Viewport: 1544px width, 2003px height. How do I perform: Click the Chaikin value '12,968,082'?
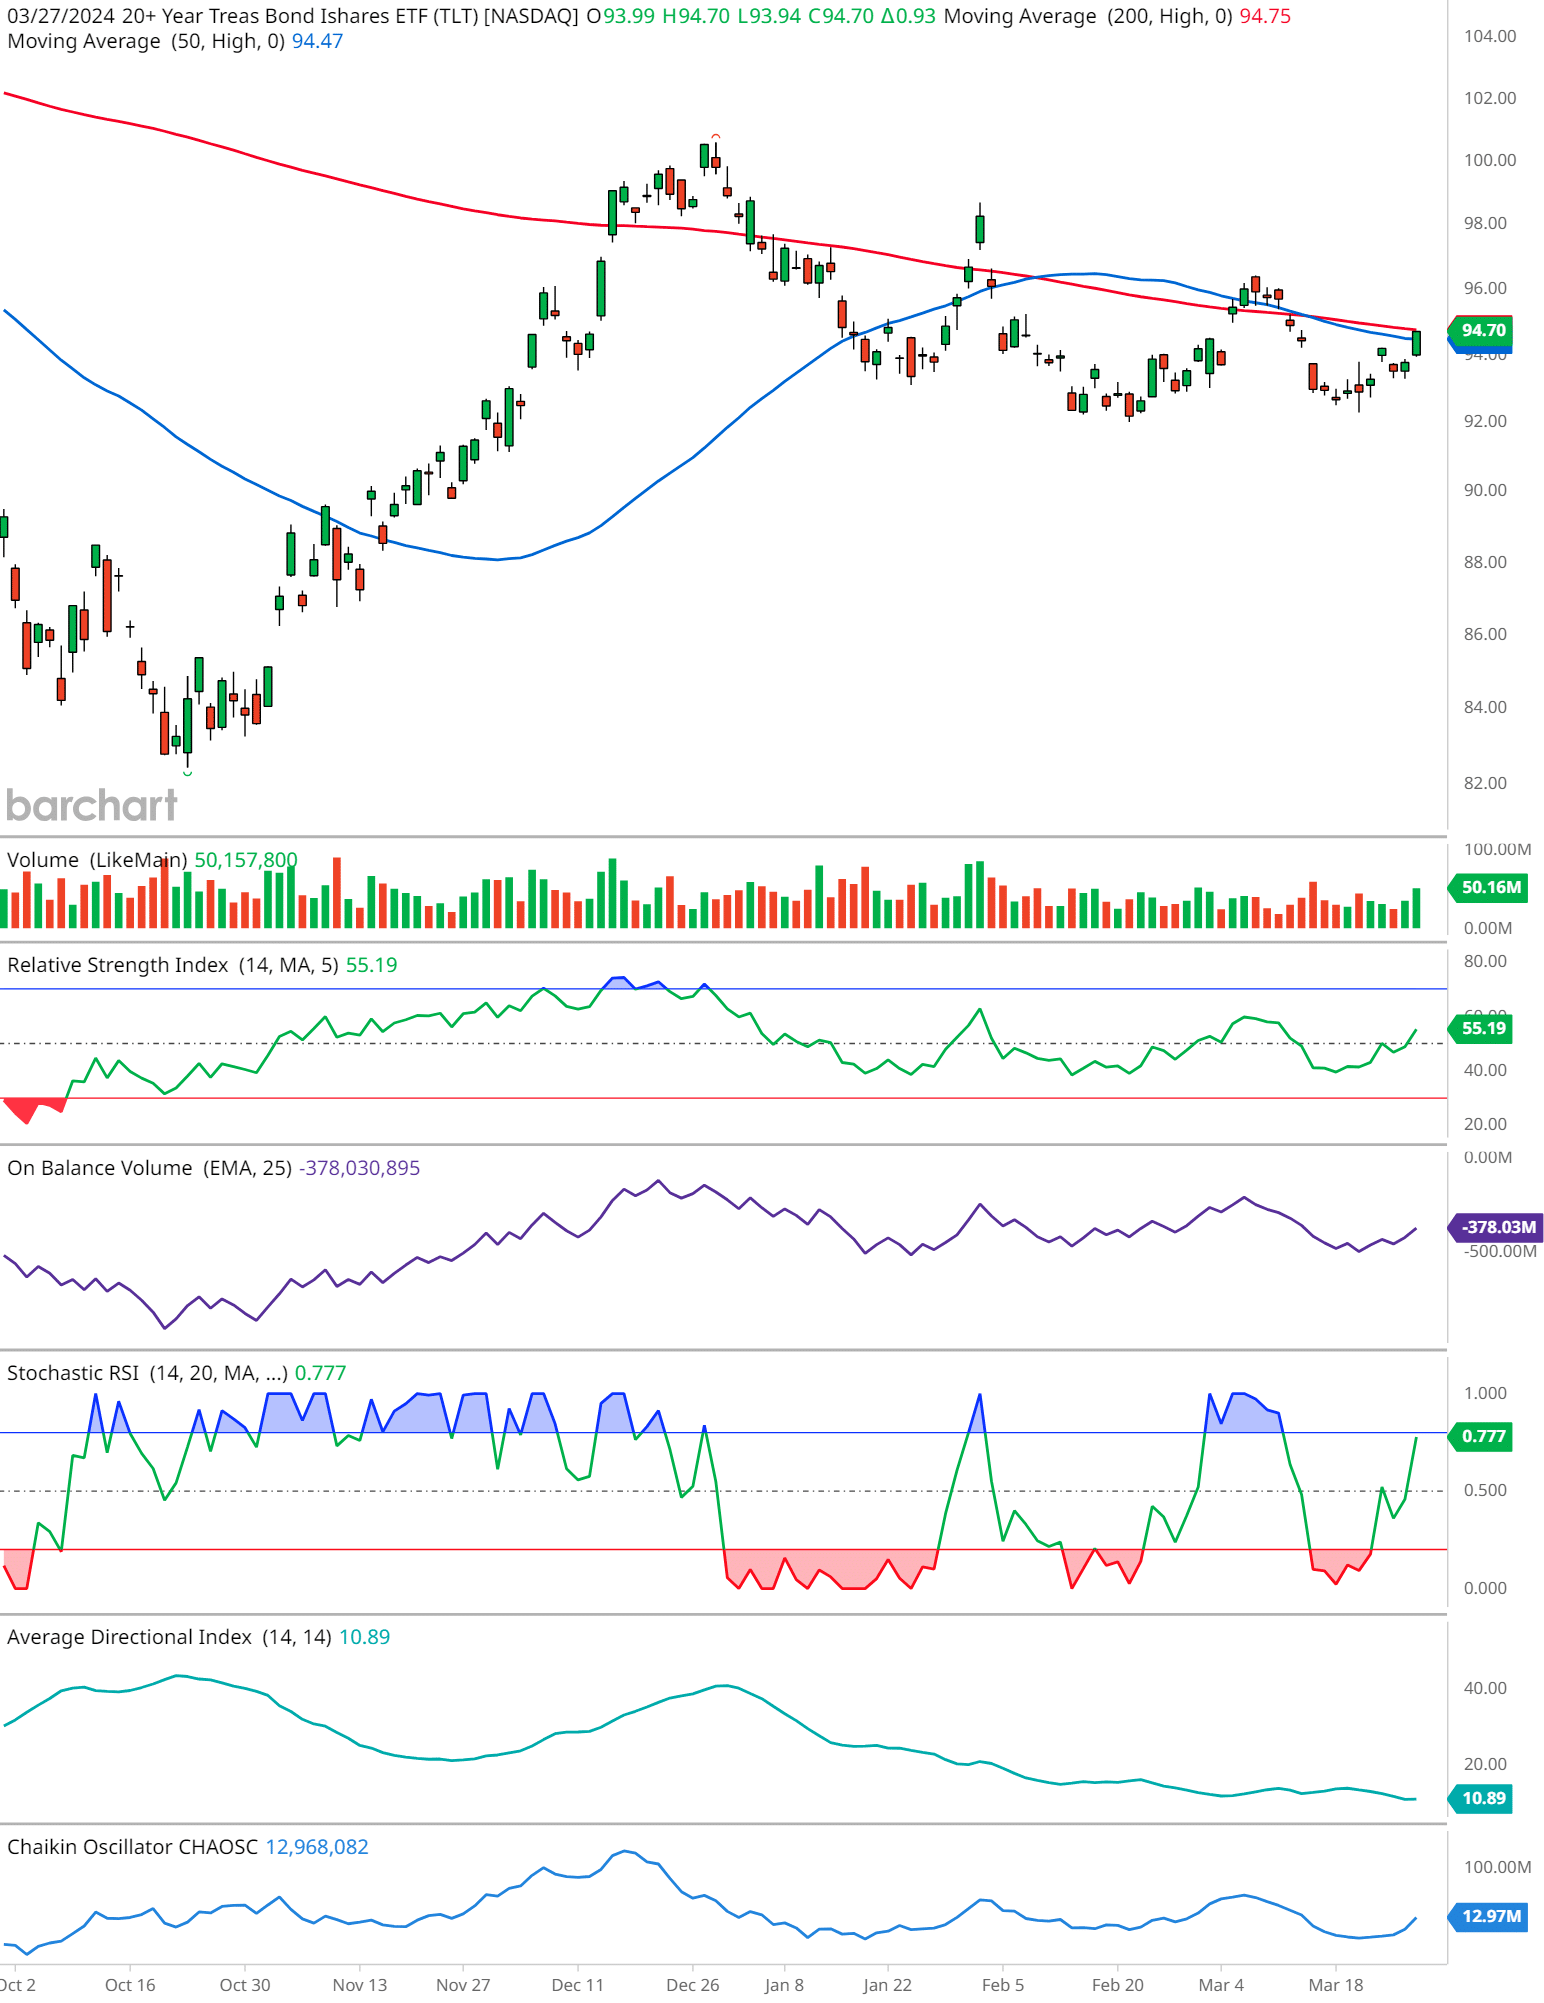pyautogui.click(x=317, y=1847)
